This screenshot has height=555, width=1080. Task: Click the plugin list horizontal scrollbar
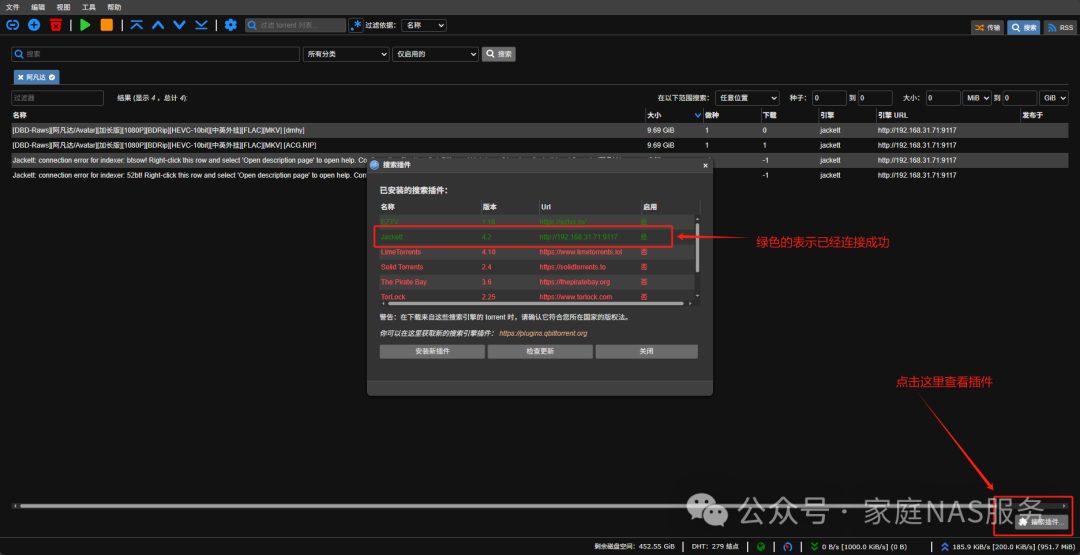[x=534, y=303]
